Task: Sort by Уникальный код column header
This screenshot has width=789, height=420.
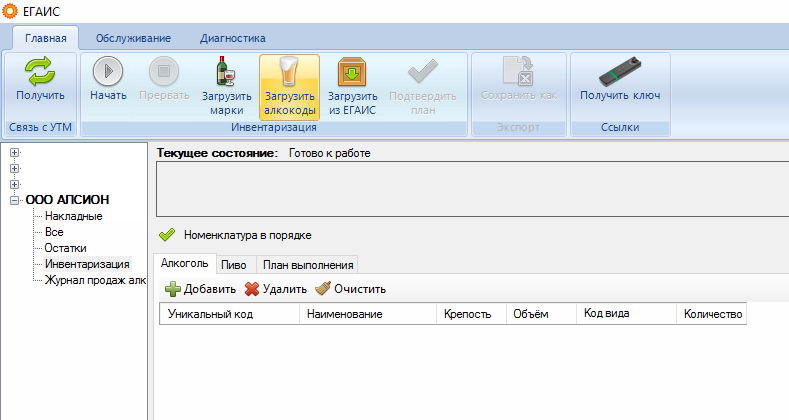Action: (x=229, y=314)
